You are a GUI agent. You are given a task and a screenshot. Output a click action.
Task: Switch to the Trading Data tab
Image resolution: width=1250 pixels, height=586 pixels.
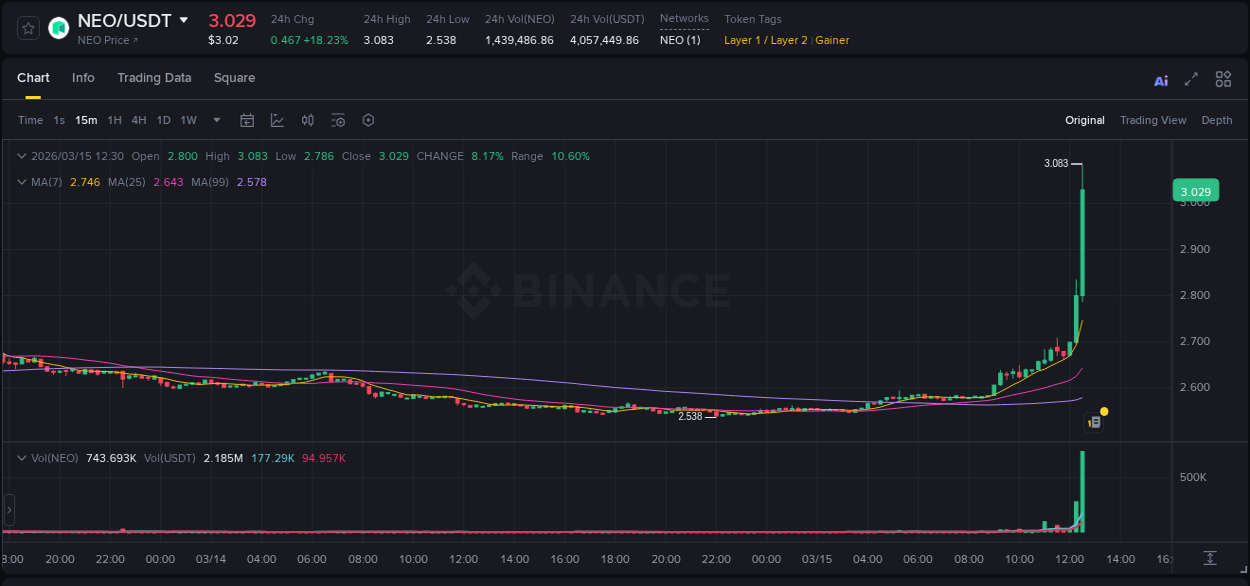154,77
